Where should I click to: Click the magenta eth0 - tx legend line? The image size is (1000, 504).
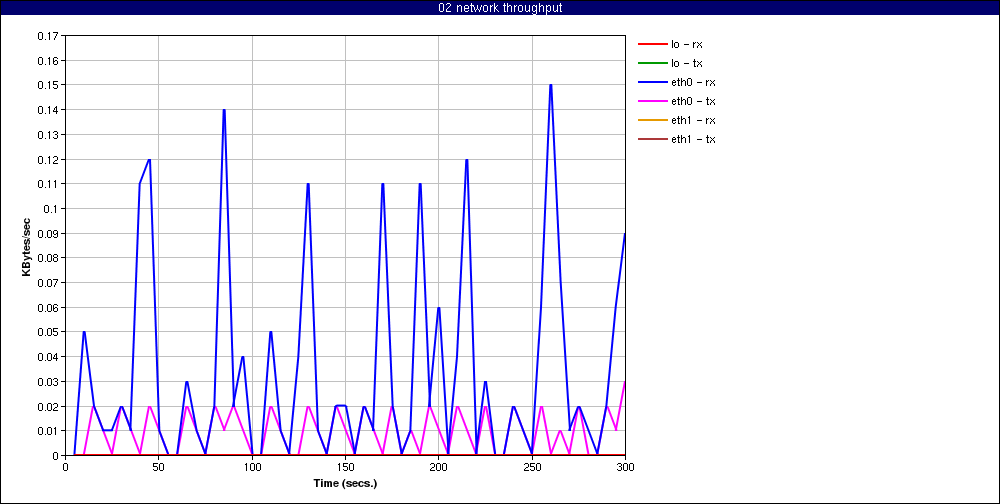point(651,101)
